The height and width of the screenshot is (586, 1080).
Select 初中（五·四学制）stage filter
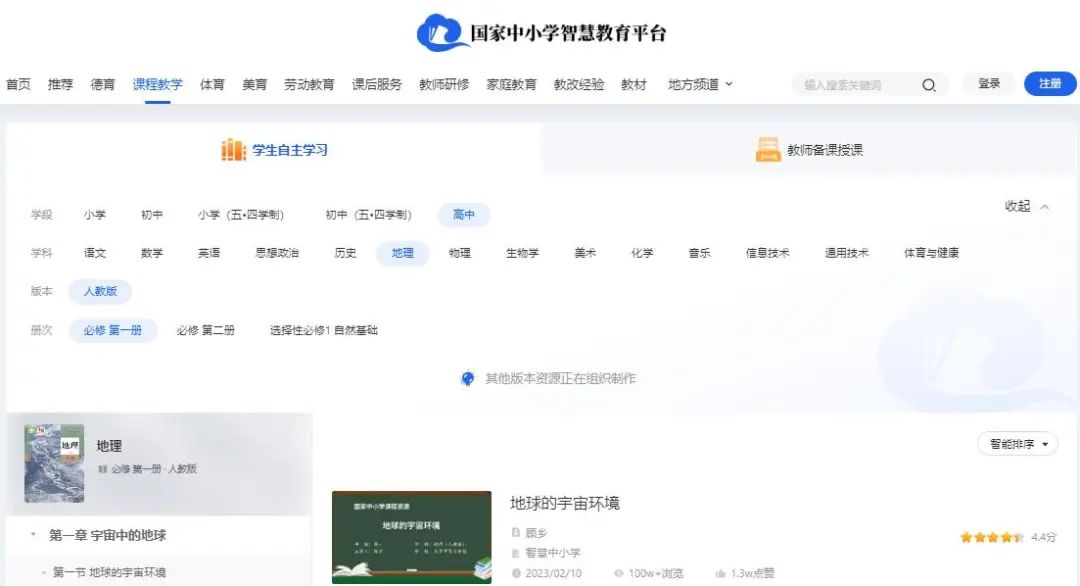(368, 215)
